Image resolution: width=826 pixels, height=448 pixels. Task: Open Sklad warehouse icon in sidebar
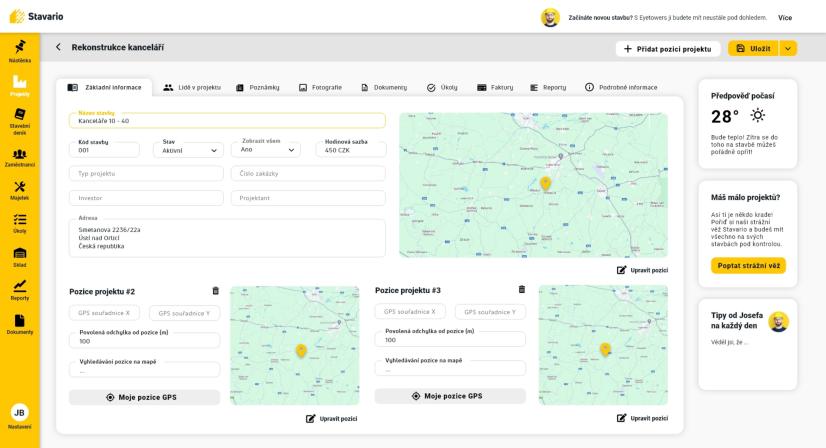[19, 258]
